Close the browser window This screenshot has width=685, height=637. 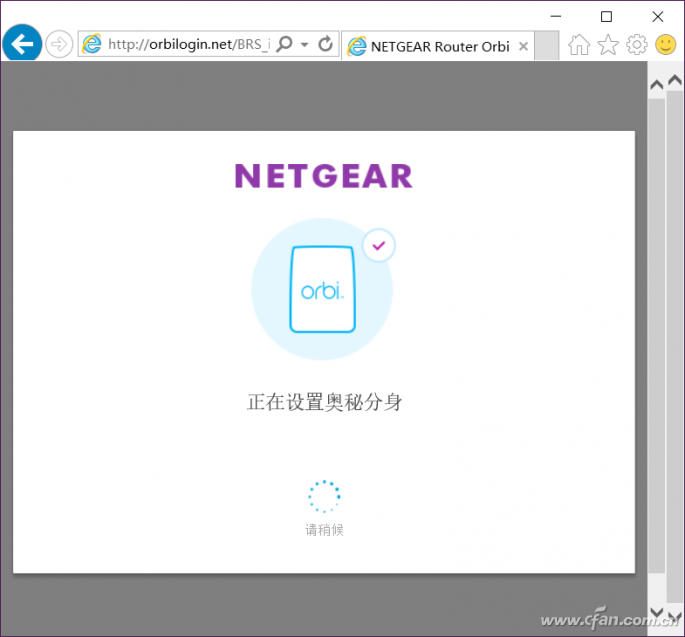[657, 17]
